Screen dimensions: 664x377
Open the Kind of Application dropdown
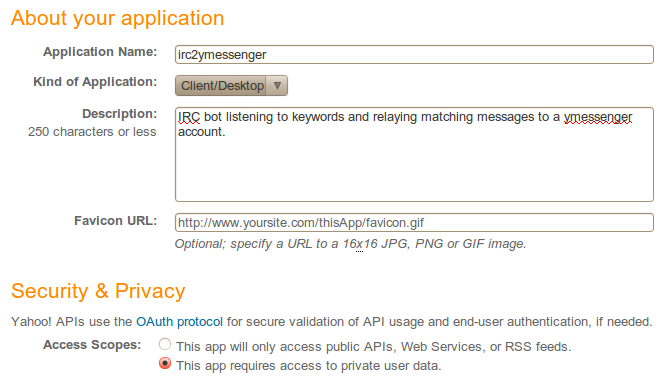[231, 86]
